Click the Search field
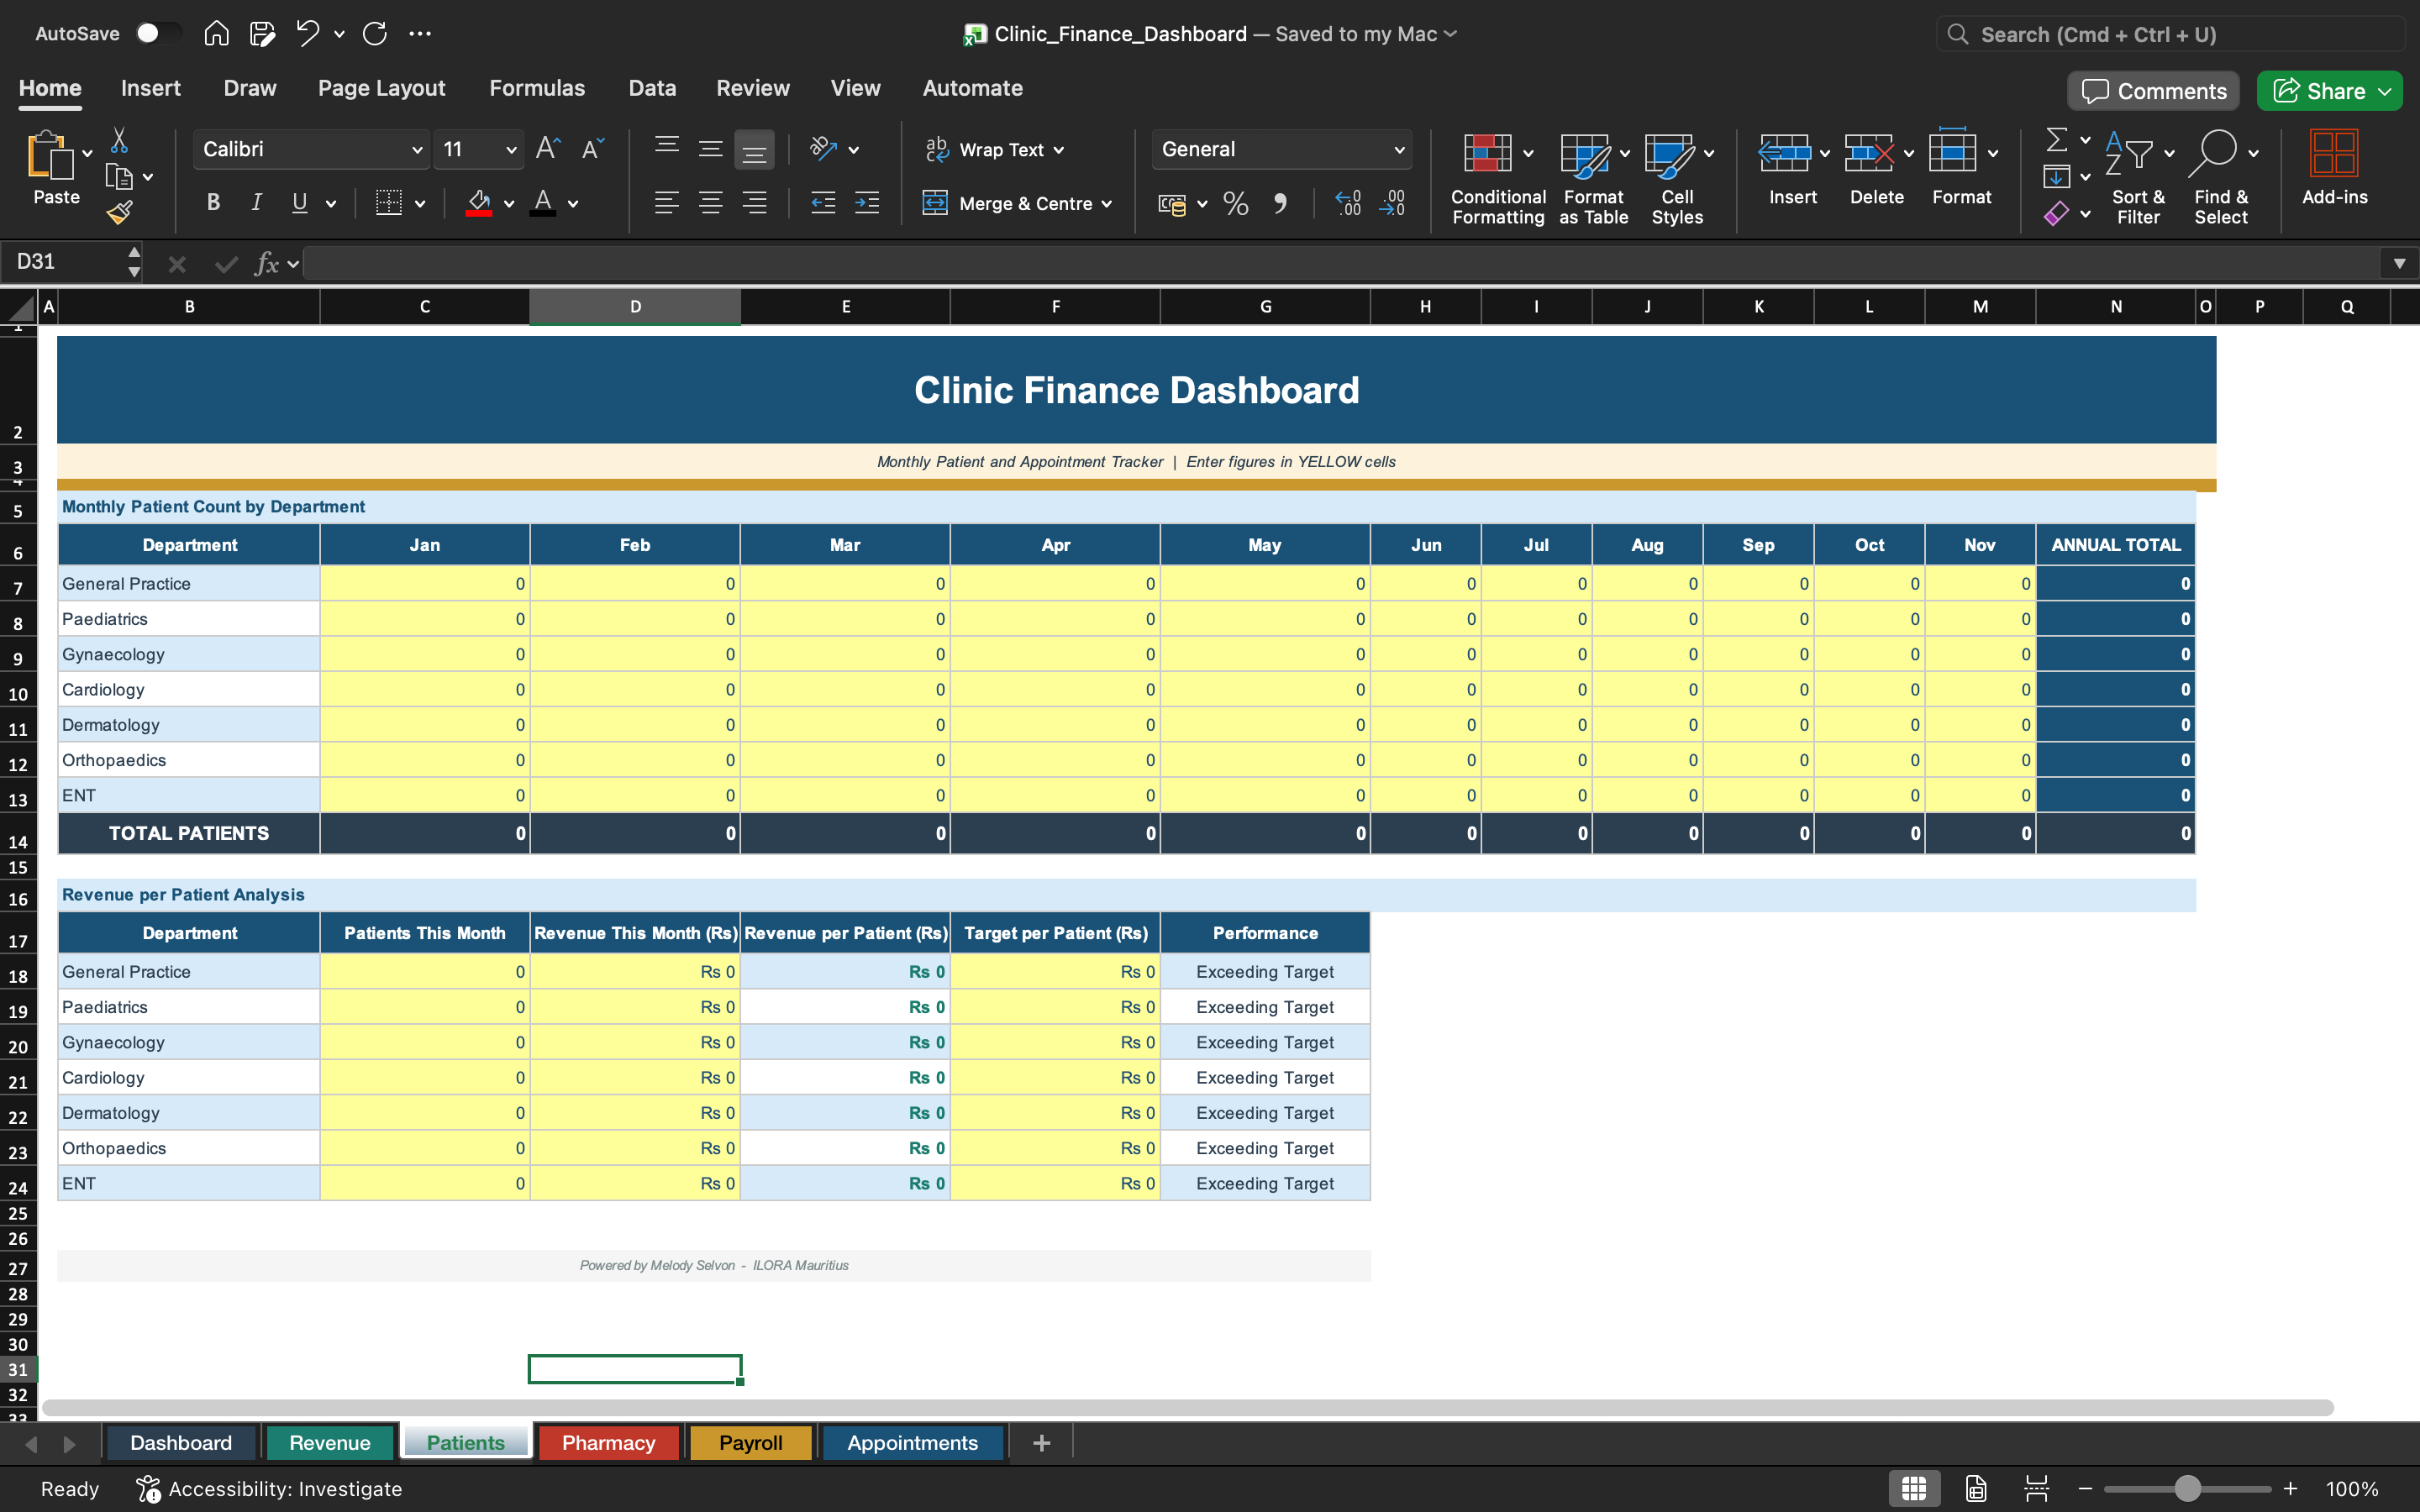Image resolution: width=2420 pixels, height=1512 pixels. (2170, 34)
